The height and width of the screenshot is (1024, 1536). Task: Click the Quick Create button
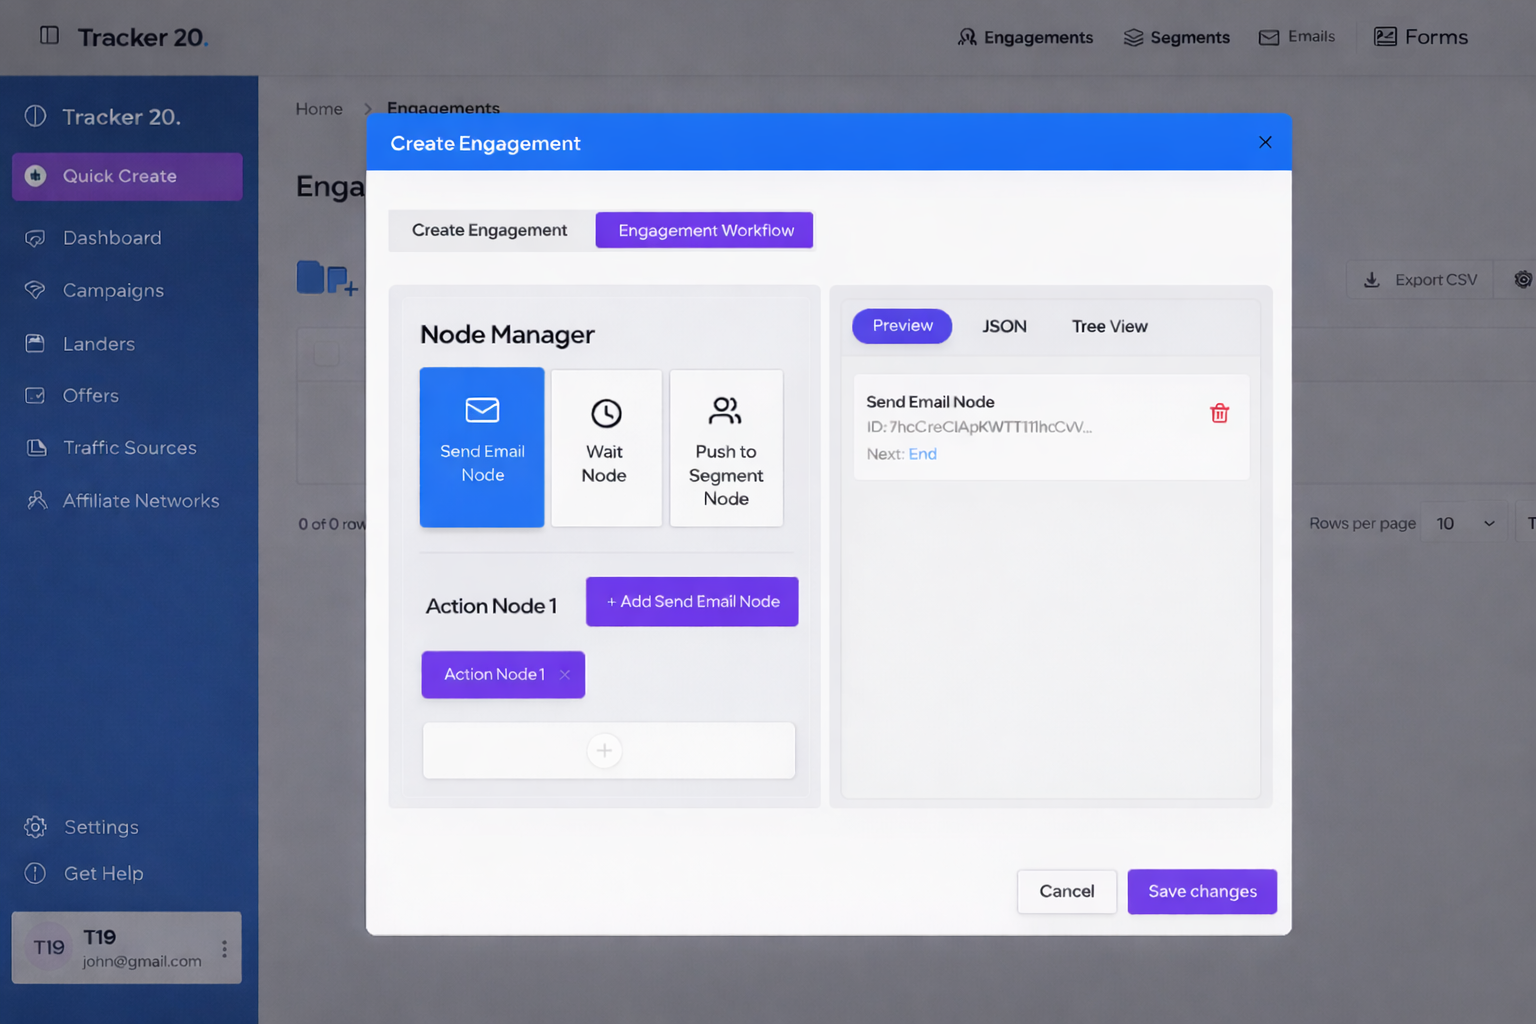pos(127,176)
